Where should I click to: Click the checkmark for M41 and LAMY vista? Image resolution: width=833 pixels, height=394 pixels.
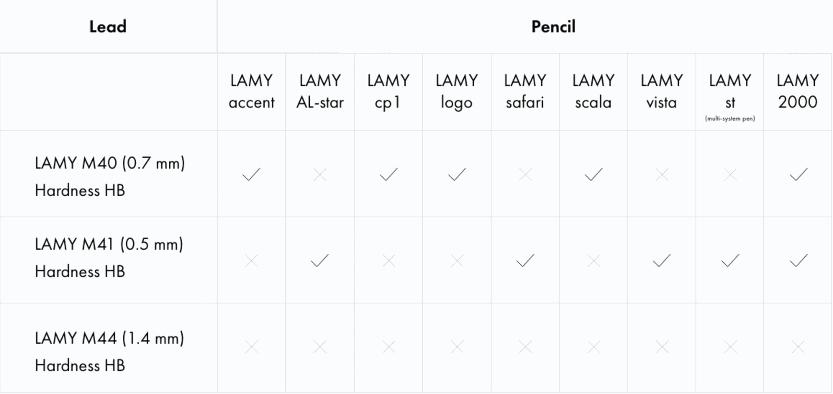(x=662, y=260)
